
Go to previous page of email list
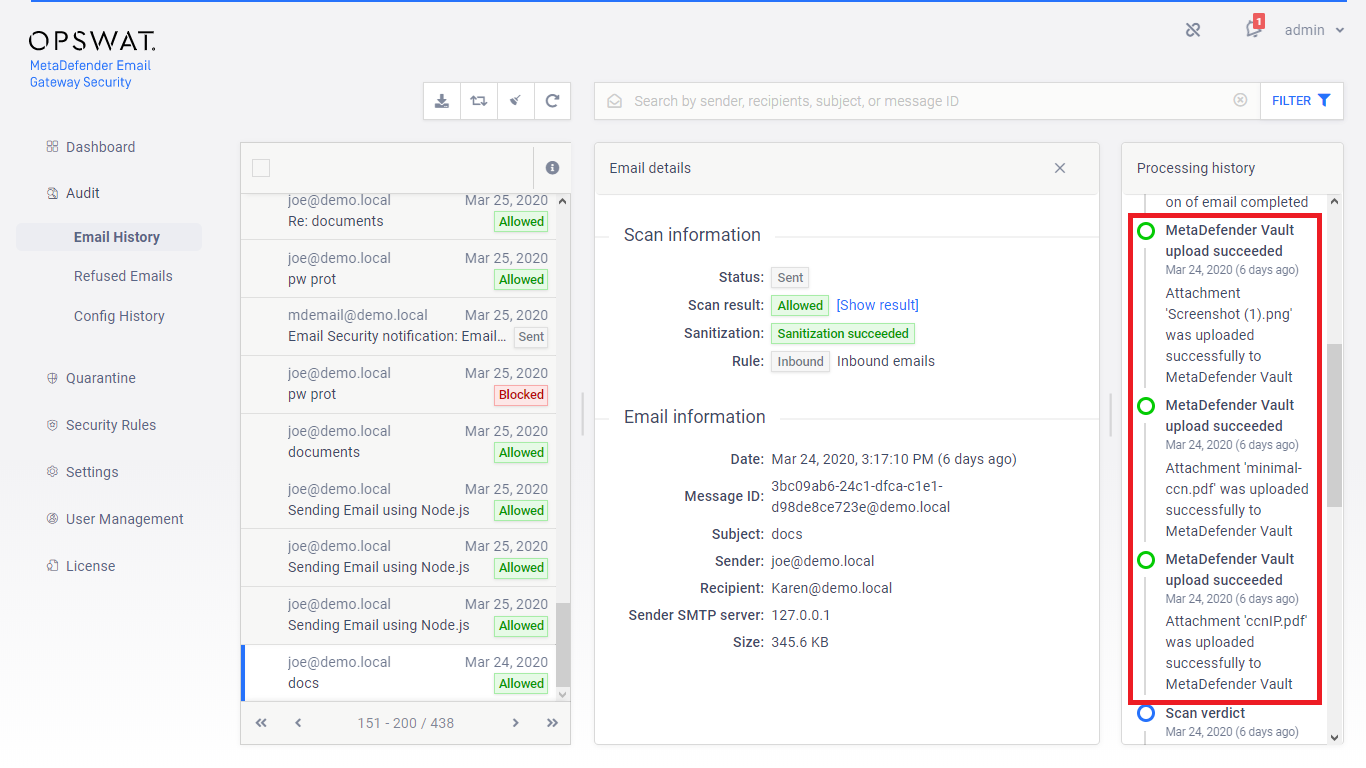298,723
